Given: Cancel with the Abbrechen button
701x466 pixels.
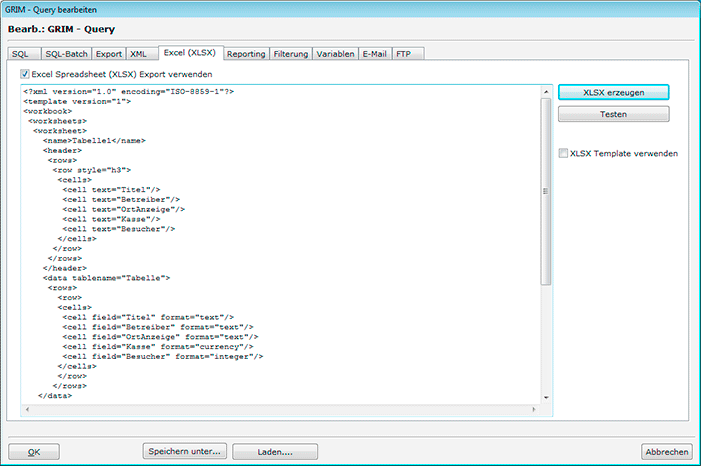Looking at the screenshot, I should coord(667,451).
